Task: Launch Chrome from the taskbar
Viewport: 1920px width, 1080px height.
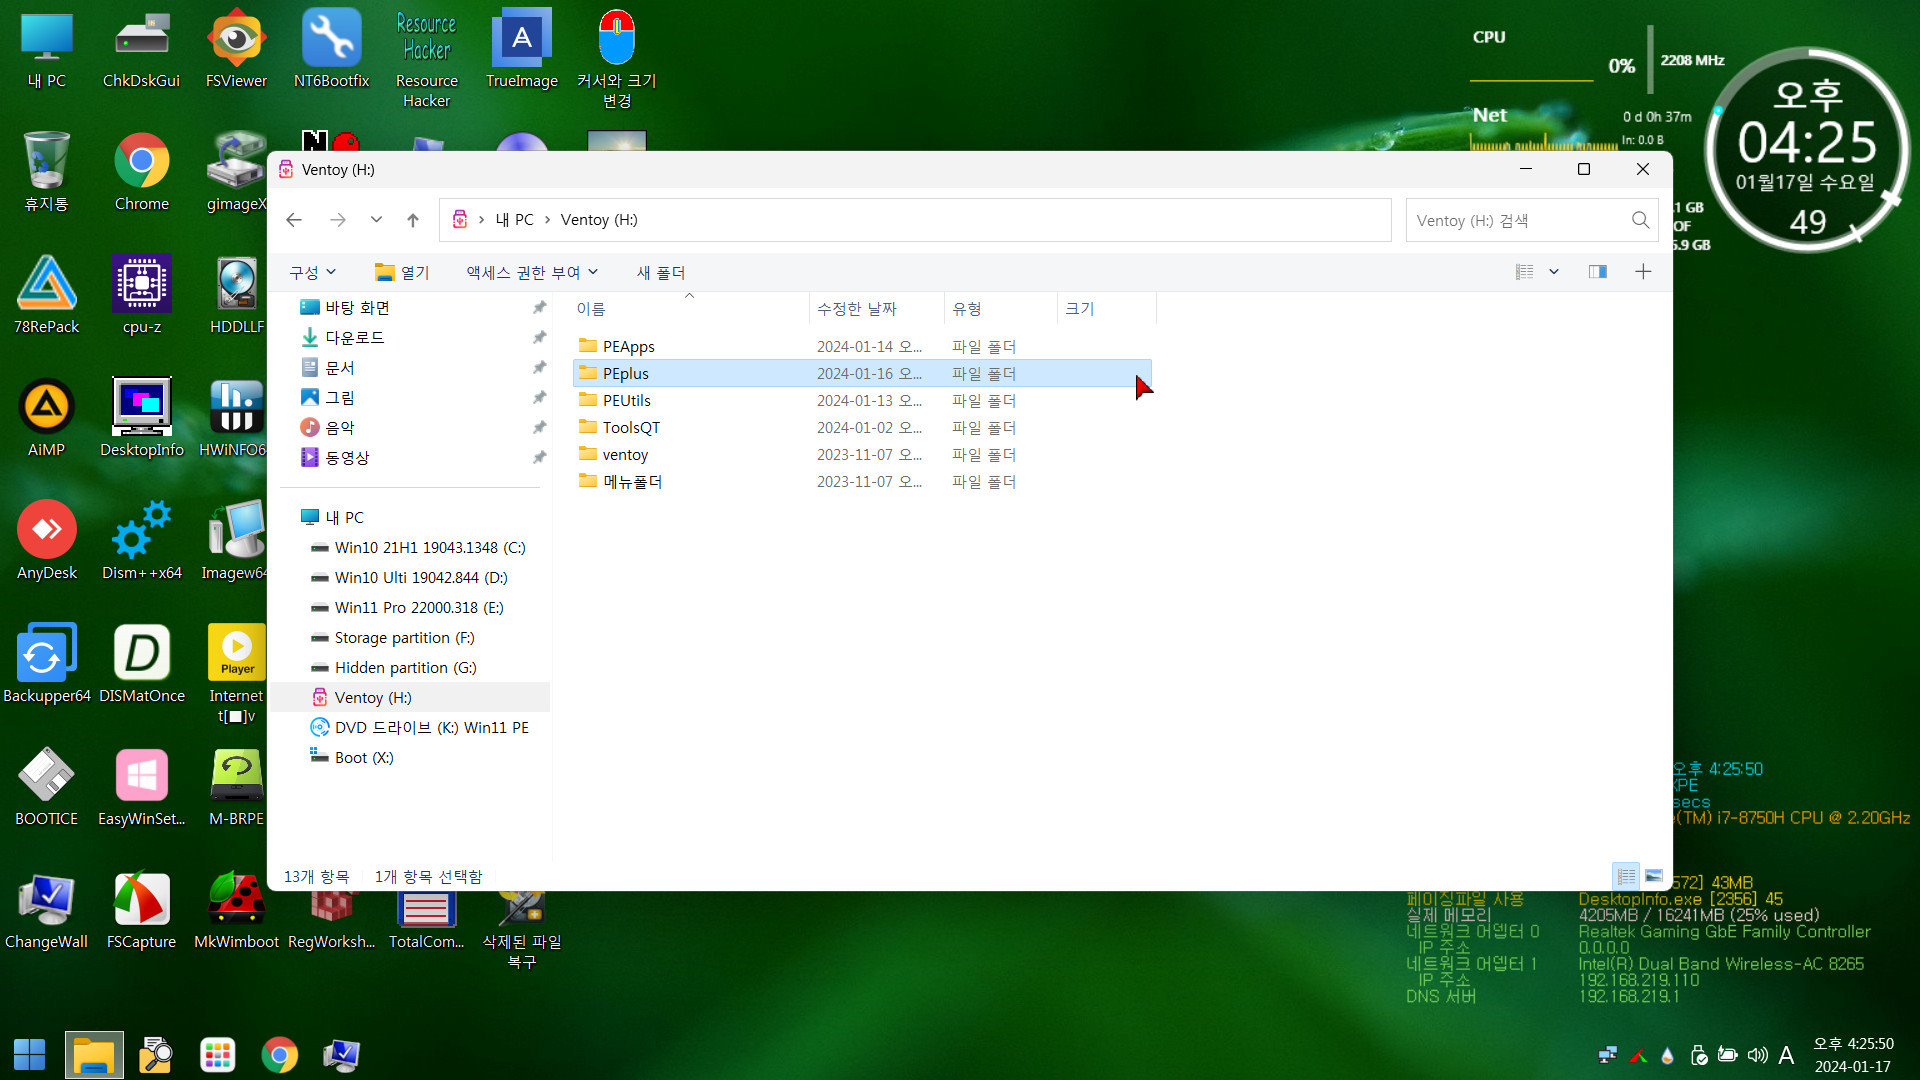Action: tap(279, 1054)
